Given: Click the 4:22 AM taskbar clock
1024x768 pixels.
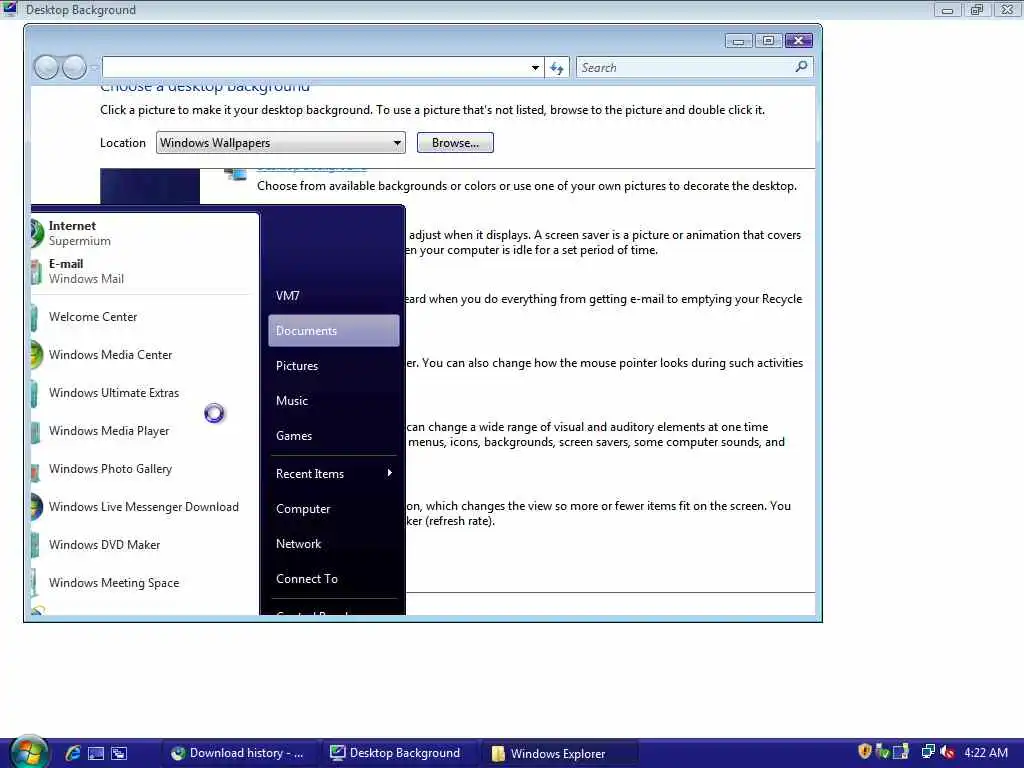Looking at the screenshot, I should (985, 752).
